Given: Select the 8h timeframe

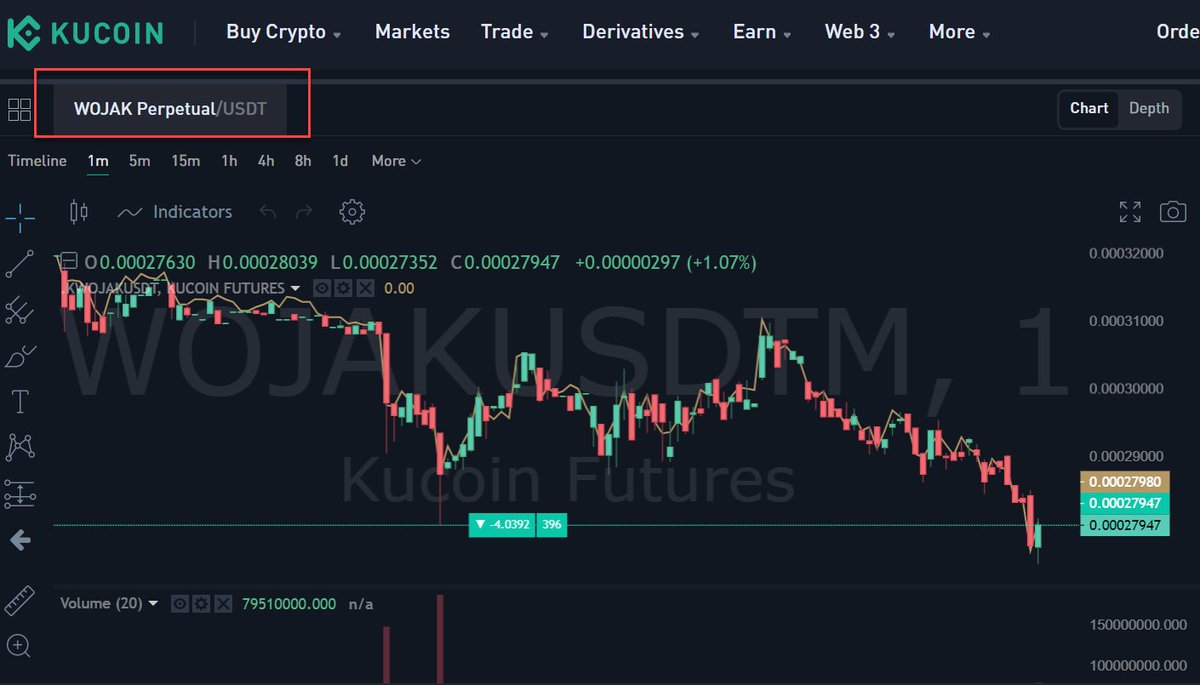Looking at the screenshot, I should click(x=302, y=161).
